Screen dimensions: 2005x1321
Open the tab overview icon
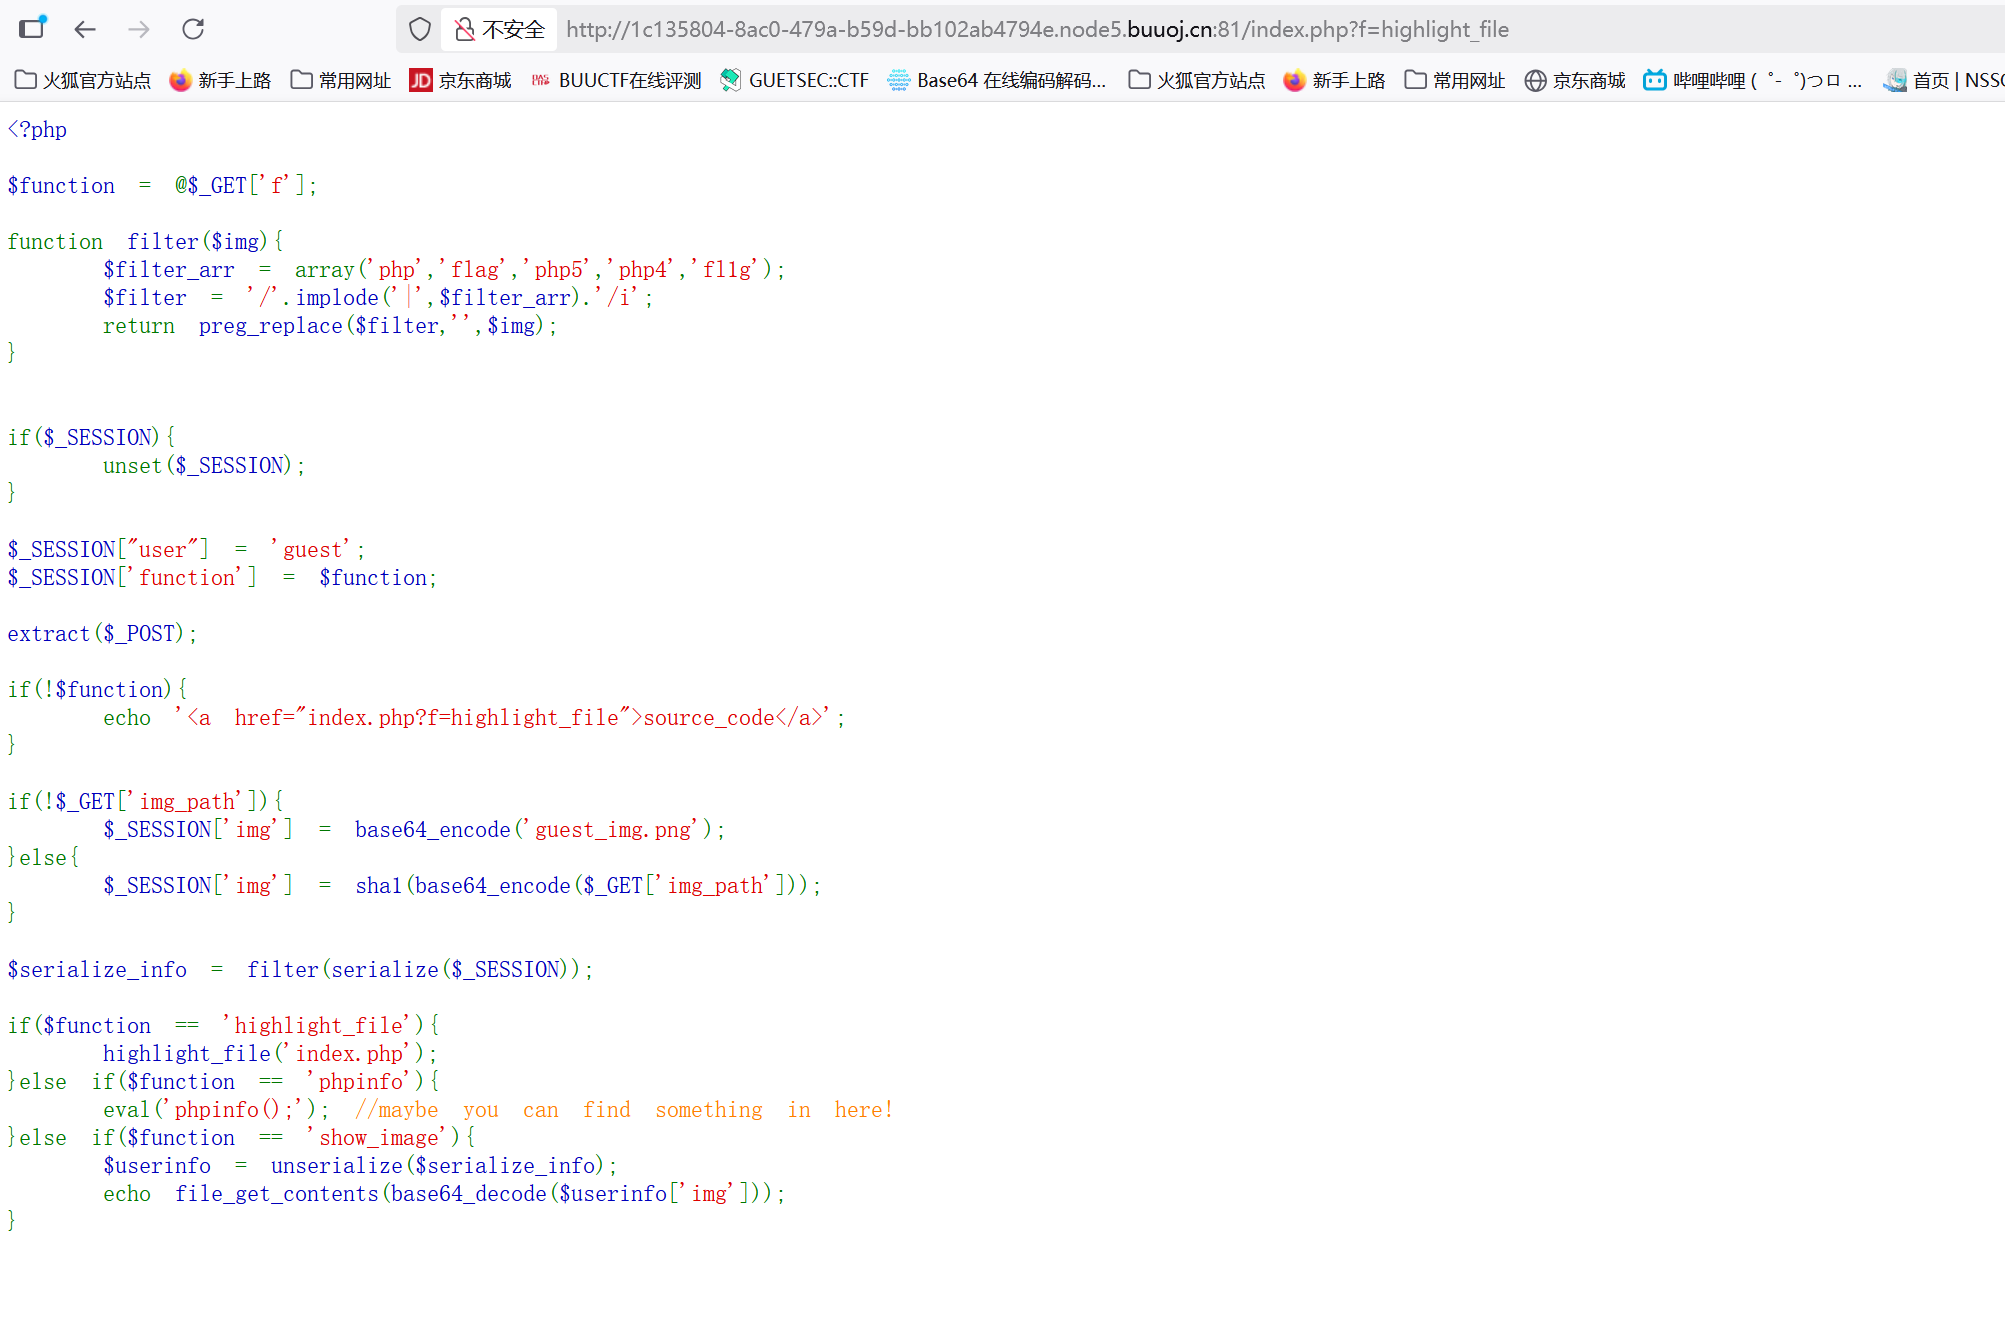pyautogui.click(x=32, y=28)
